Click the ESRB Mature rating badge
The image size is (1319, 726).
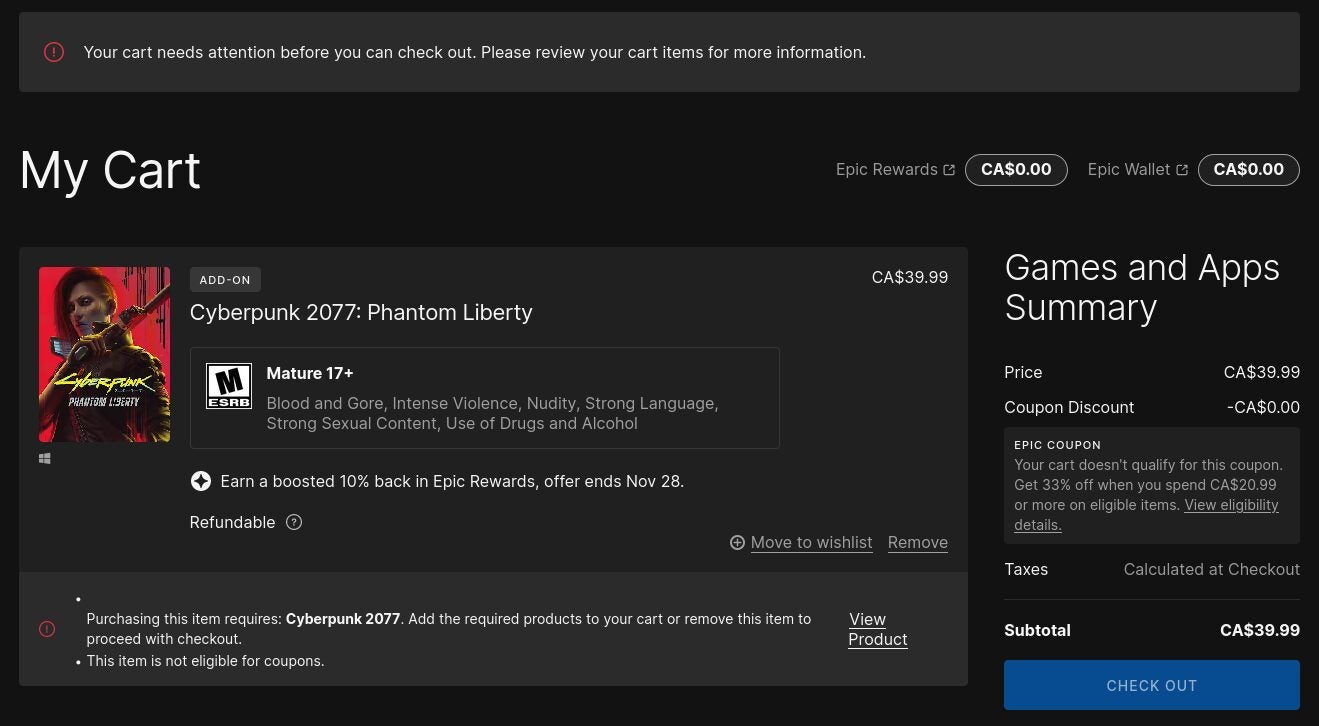229,386
